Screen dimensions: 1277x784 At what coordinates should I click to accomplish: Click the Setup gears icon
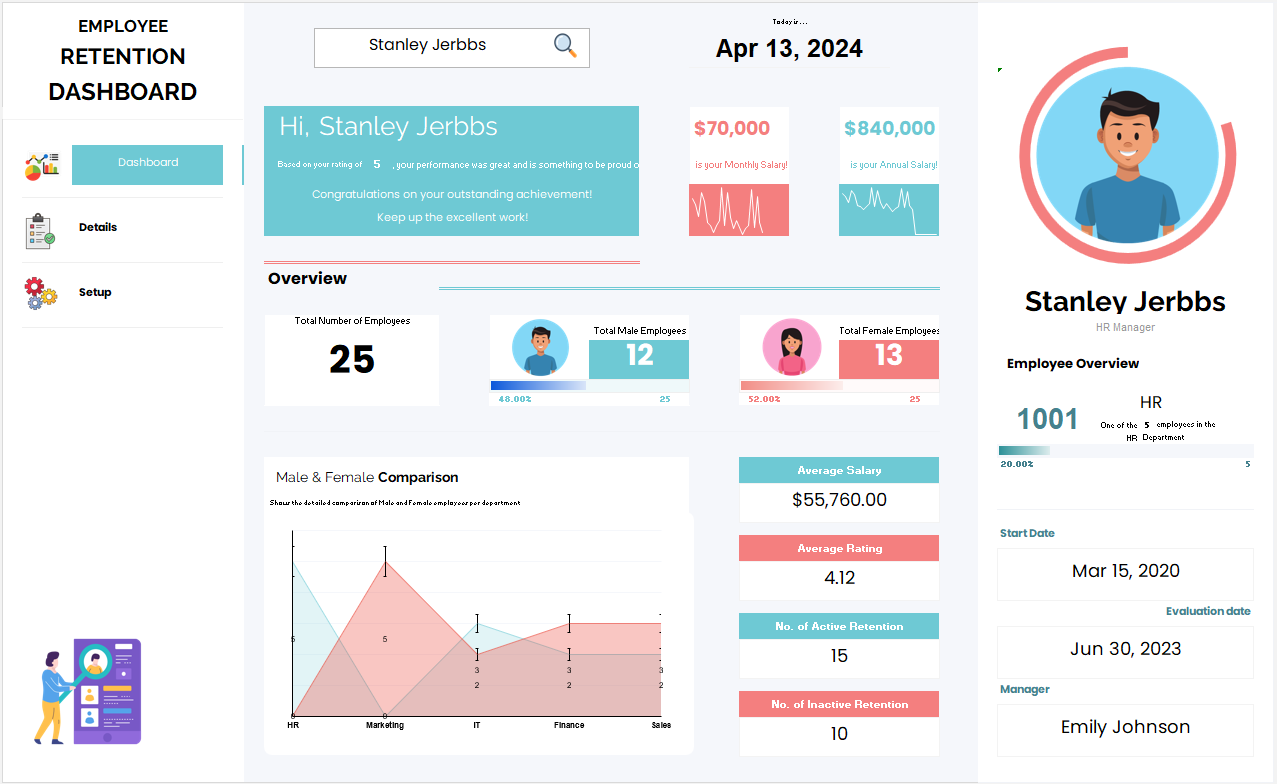click(x=40, y=293)
